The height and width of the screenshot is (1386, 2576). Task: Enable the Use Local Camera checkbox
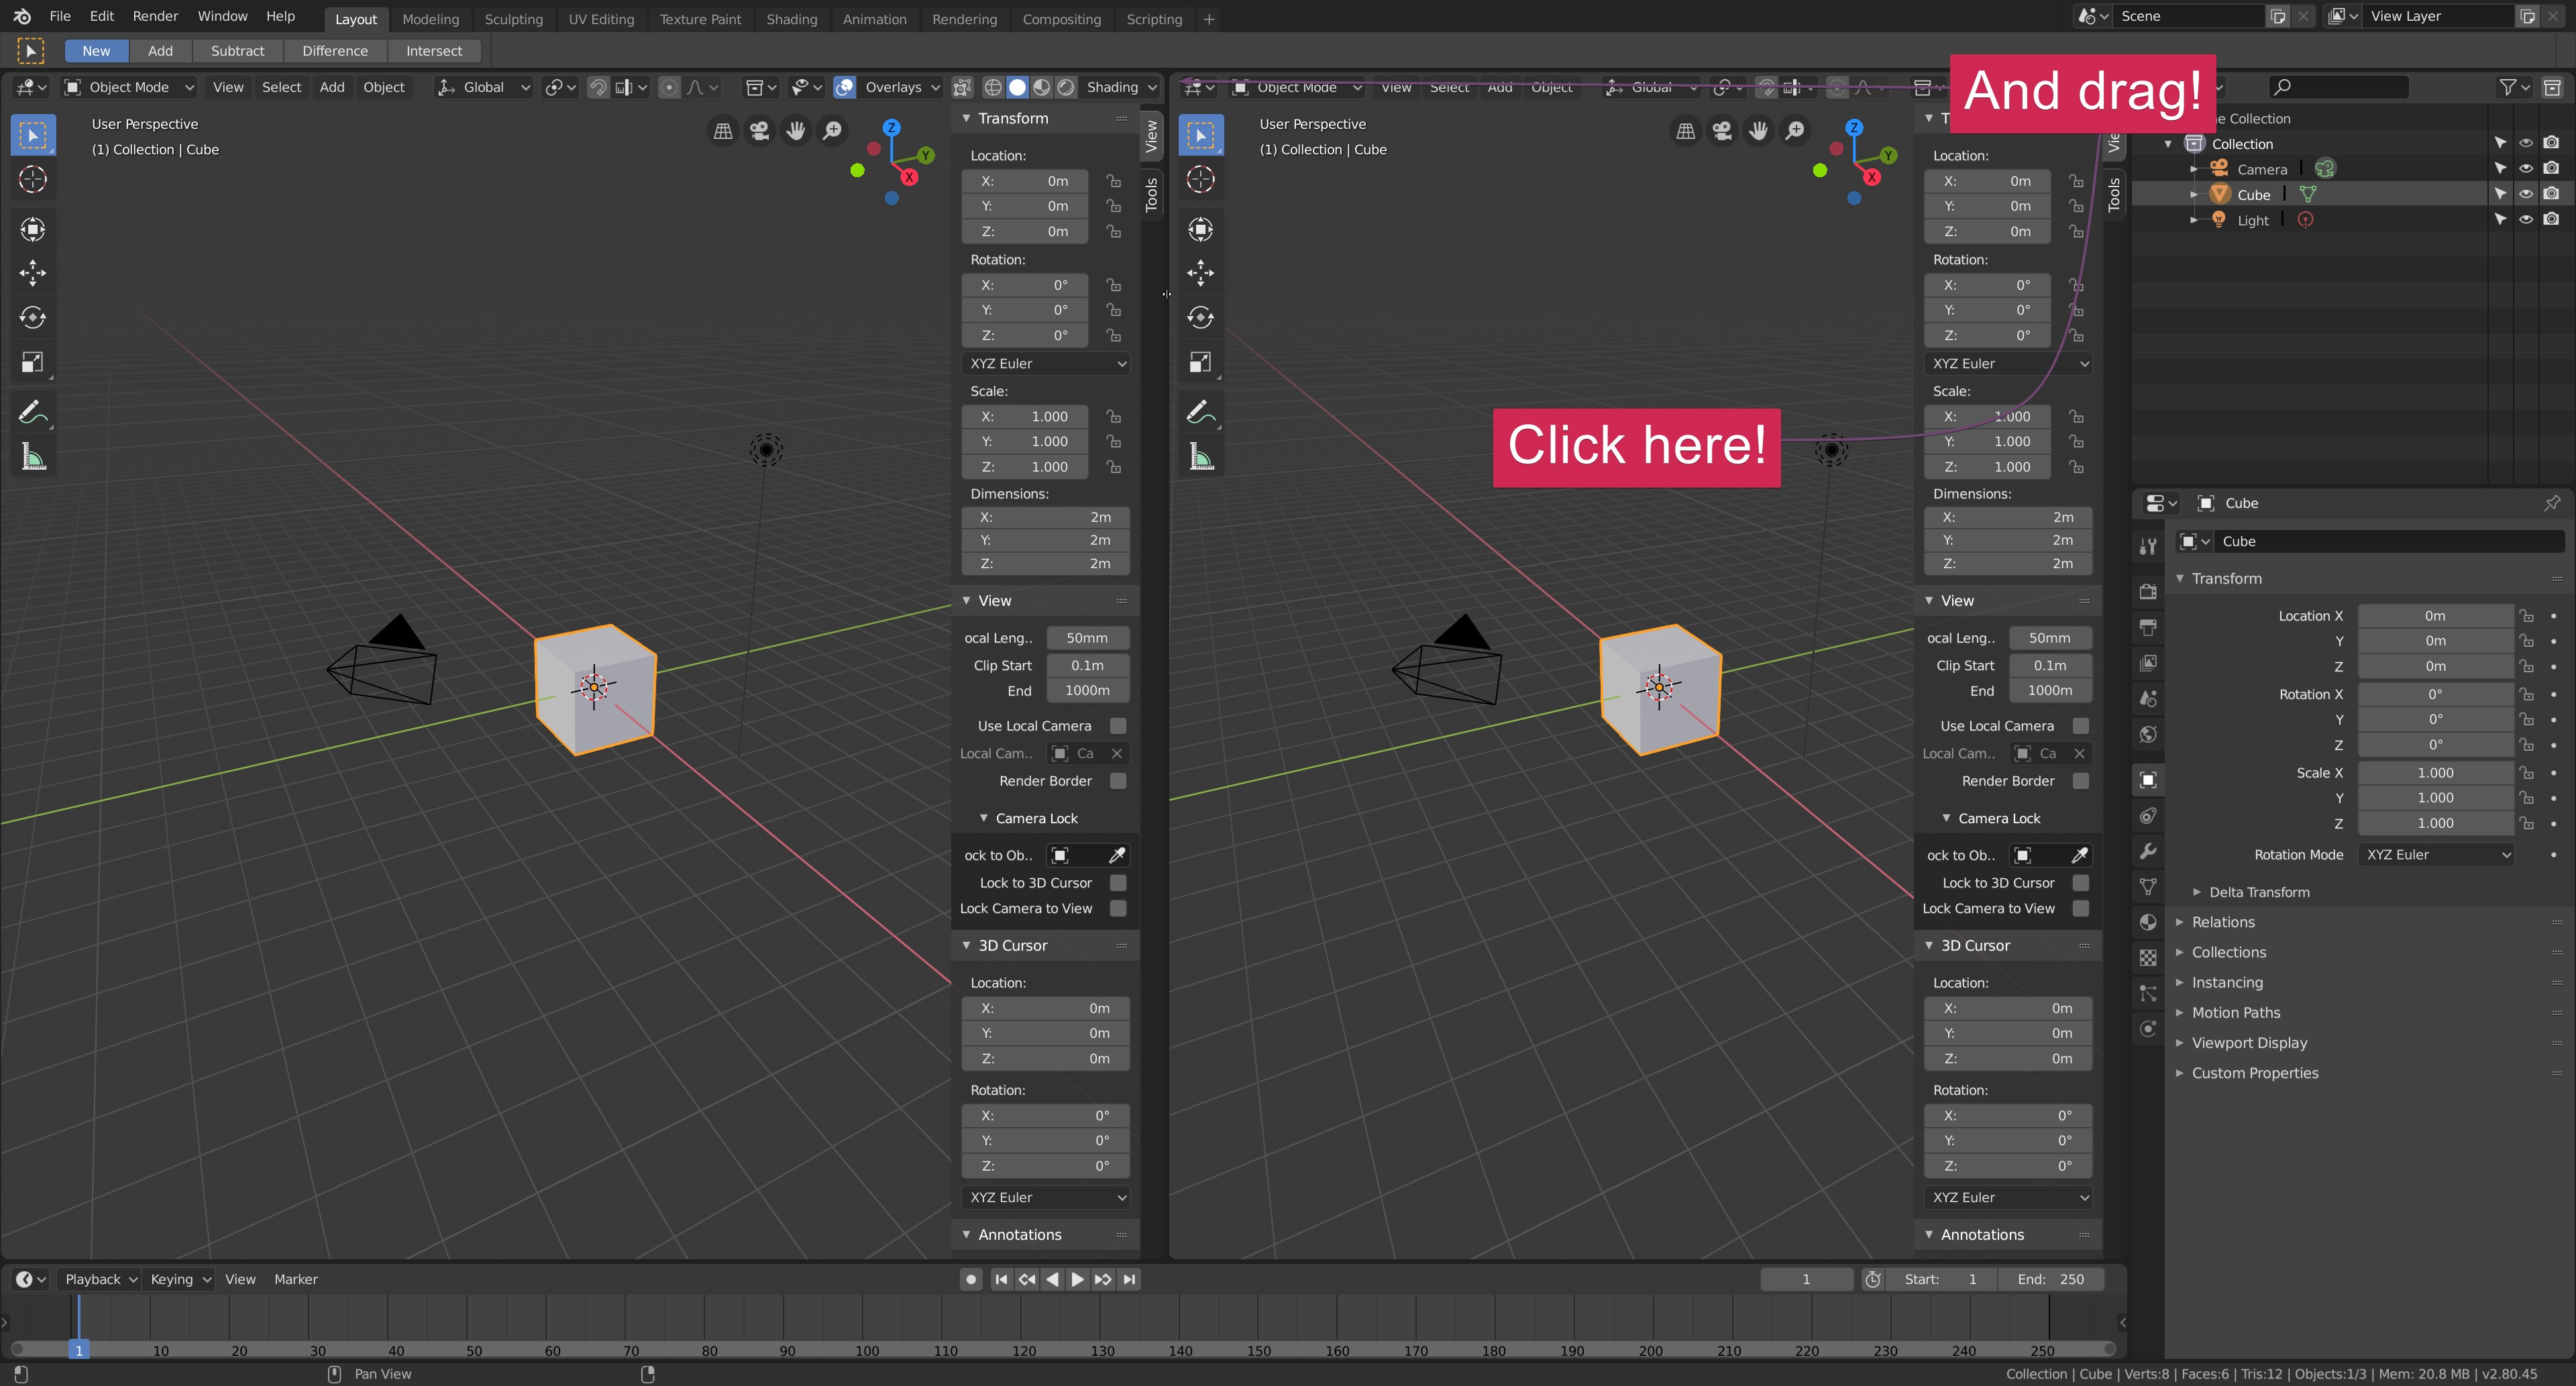click(x=1118, y=725)
